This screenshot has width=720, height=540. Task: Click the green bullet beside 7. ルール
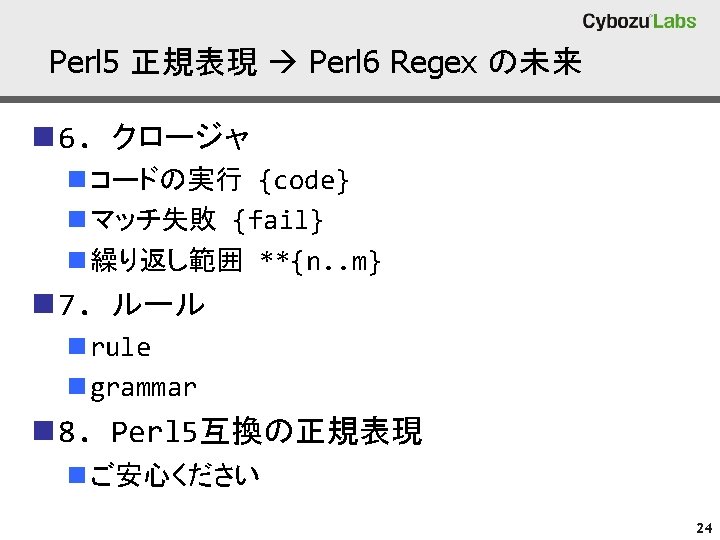[x=42, y=303]
